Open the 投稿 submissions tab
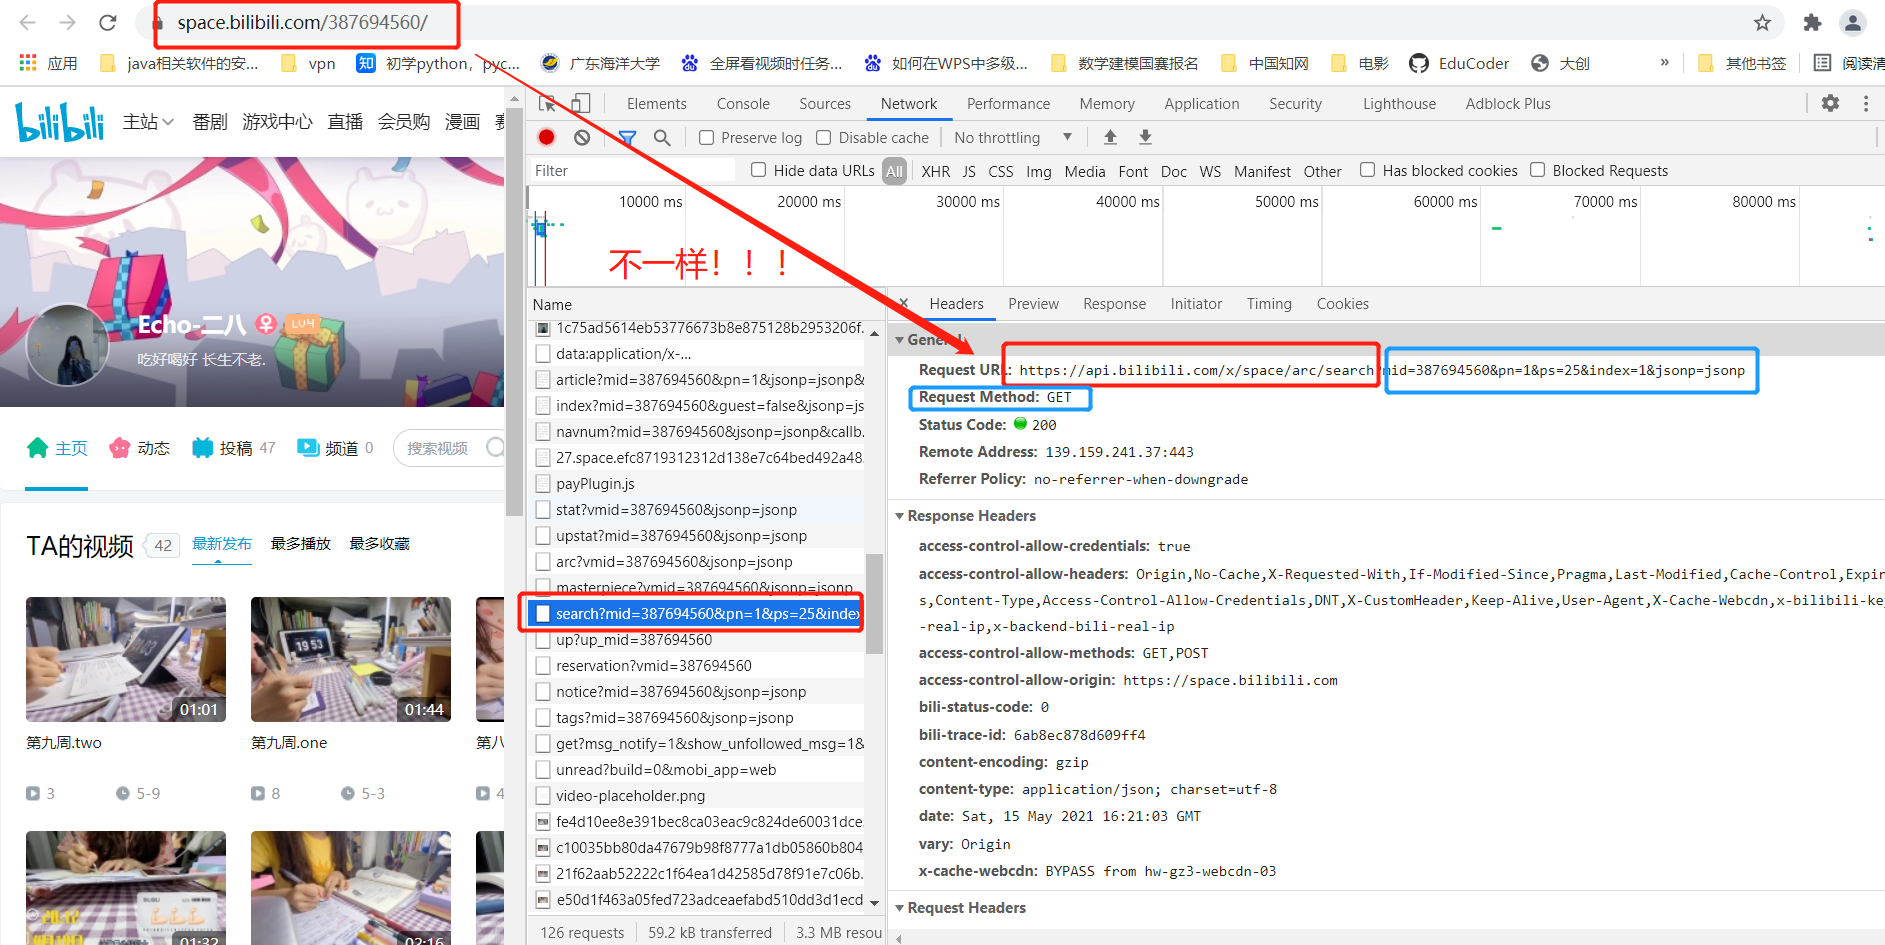Viewport: 1885px width, 945px height. [x=233, y=448]
